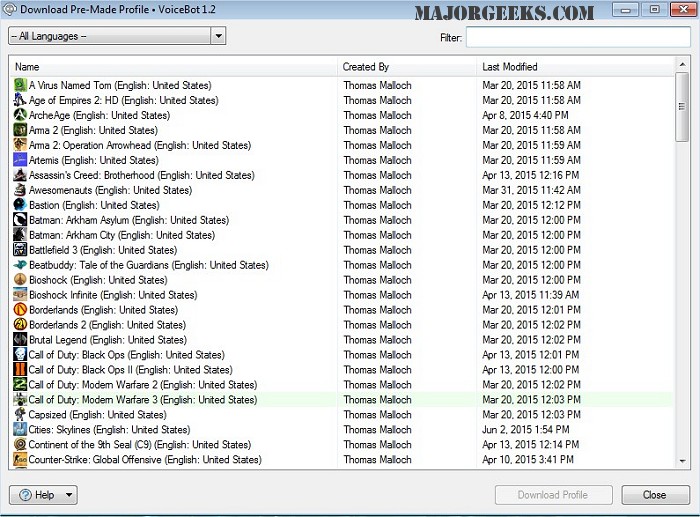Click the Arma 2 profile icon
Screen dimensions: 700x517
pyautogui.click(x=20, y=130)
